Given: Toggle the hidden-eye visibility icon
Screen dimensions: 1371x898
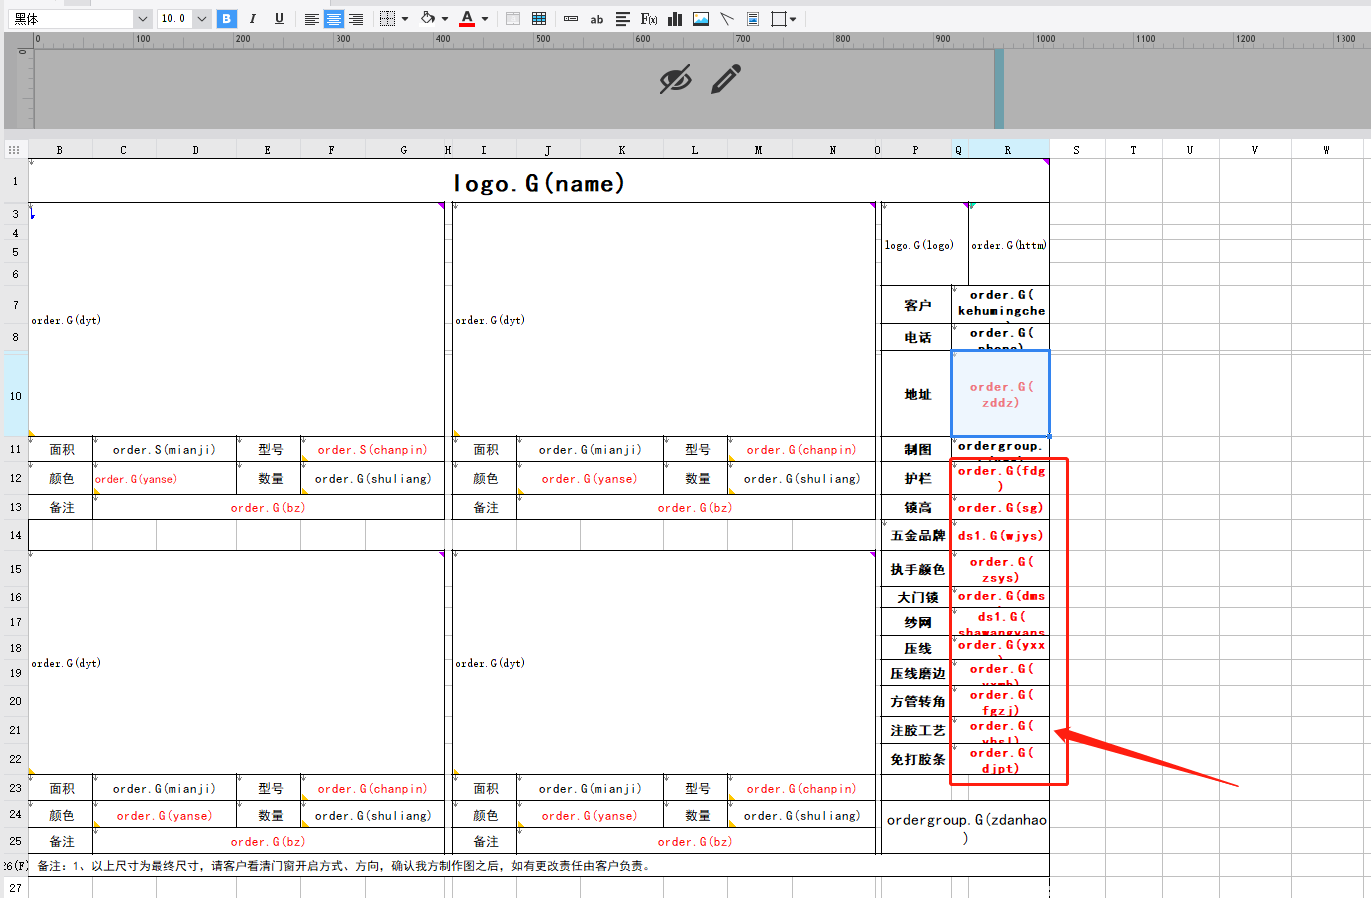Looking at the screenshot, I should 676,80.
